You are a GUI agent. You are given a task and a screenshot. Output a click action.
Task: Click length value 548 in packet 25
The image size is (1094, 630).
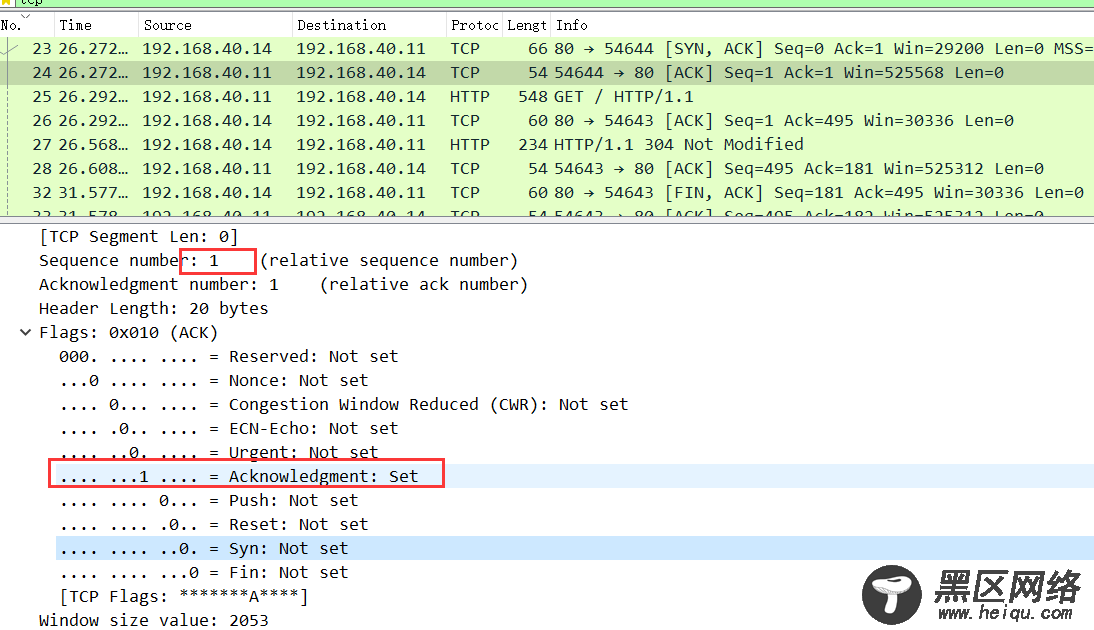pyautogui.click(x=532, y=97)
